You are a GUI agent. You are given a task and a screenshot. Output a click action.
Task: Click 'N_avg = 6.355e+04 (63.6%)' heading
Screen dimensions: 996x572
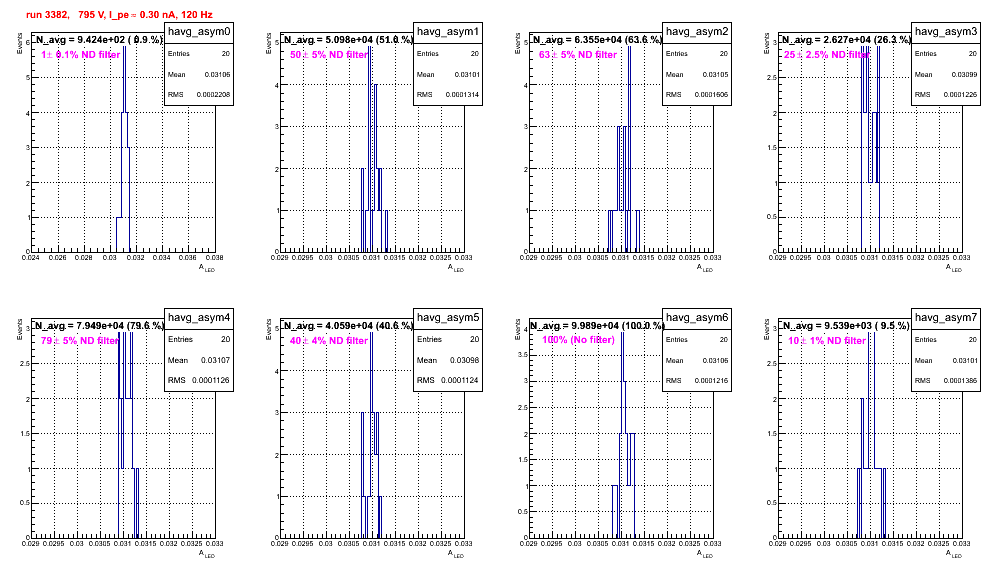click(597, 39)
